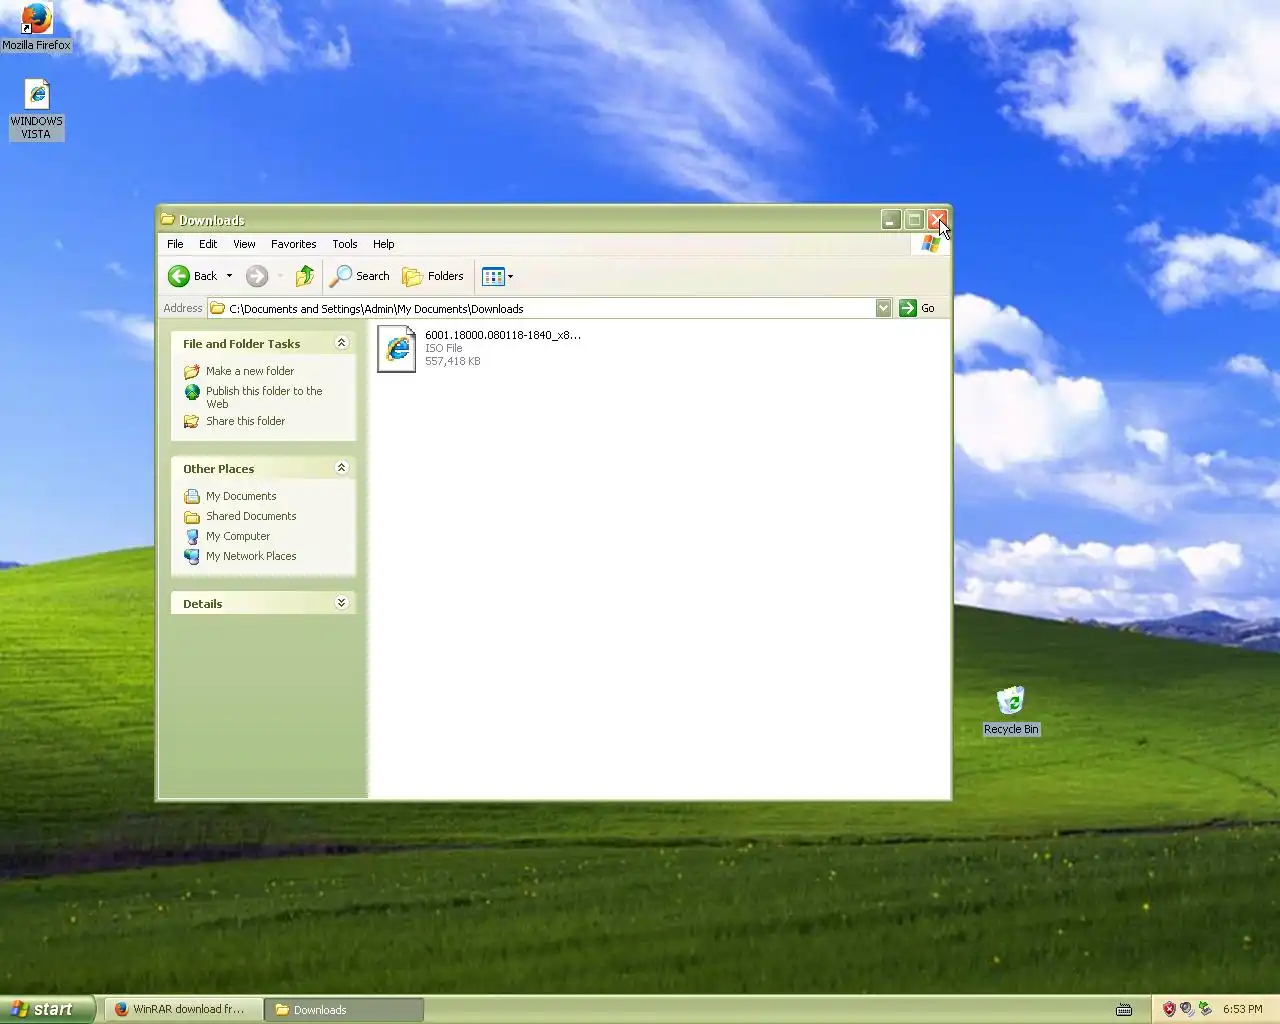Viewport: 1280px width, 1024px height.
Task: Open the Search pane
Action: click(x=360, y=276)
